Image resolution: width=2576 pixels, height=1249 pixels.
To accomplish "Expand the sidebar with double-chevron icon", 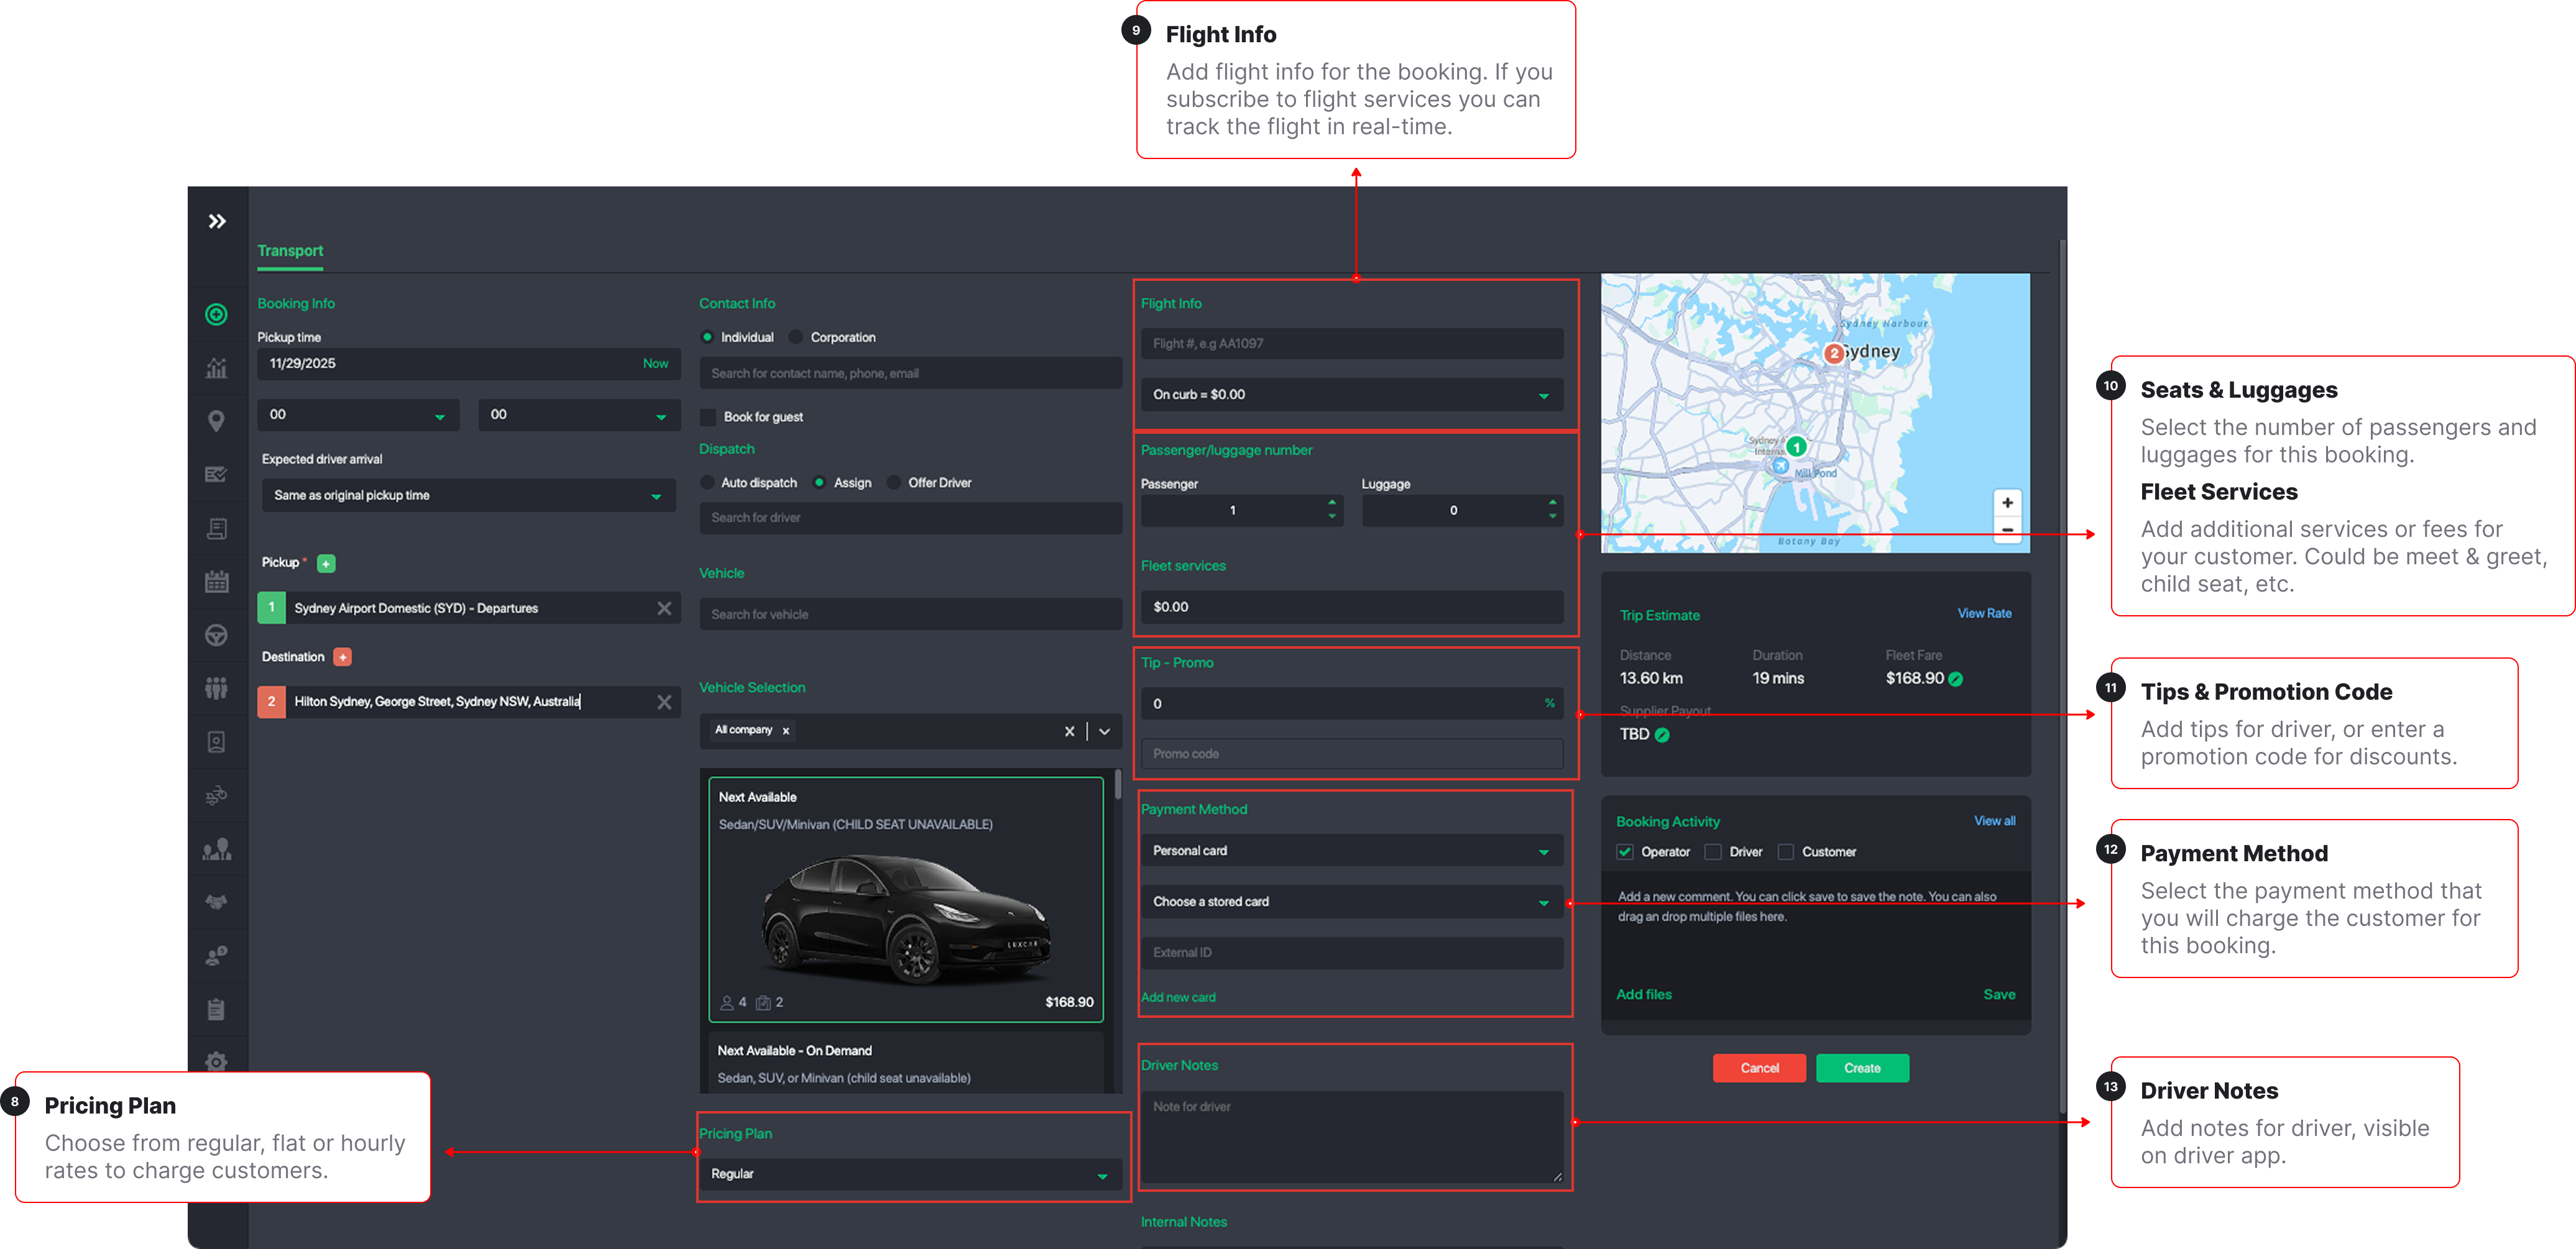I will pyautogui.click(x=217, y=221).
